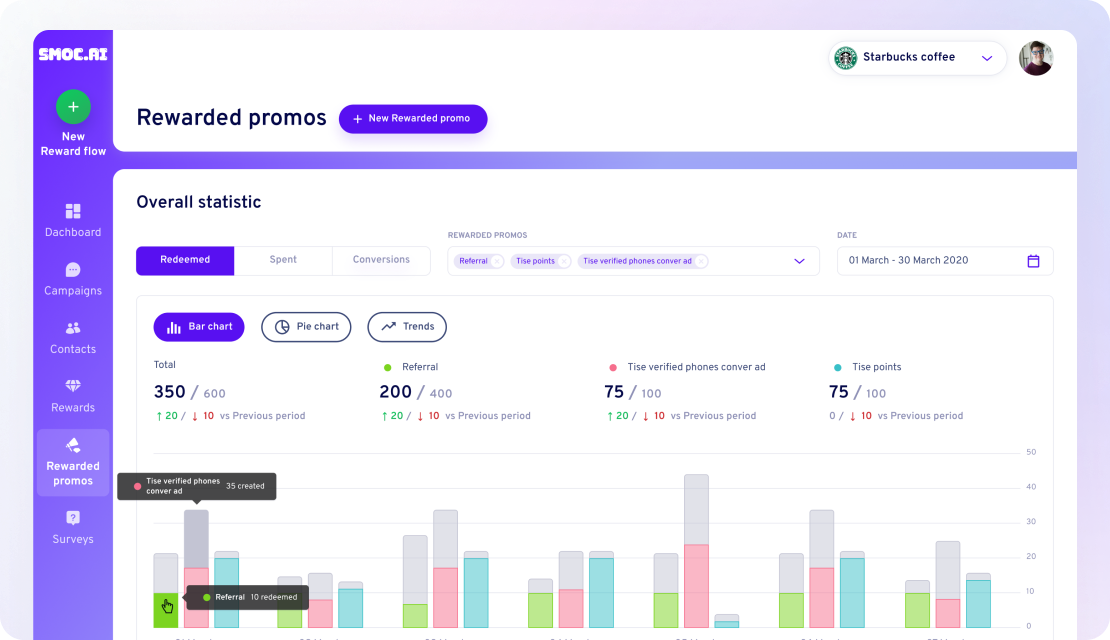Open Contacts from the sidebar
Viewport: 1110px width, 640px height.
pyautogui.click(x=73, y=338)
